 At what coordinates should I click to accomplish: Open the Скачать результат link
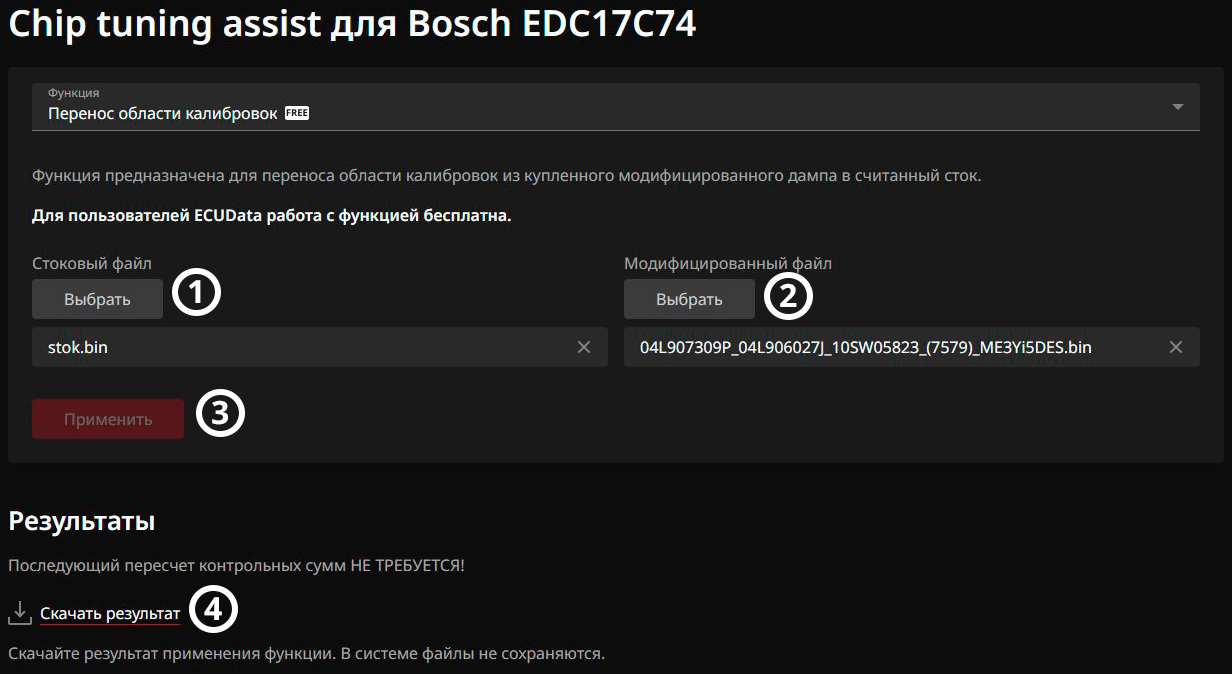(x=110, y=613)
